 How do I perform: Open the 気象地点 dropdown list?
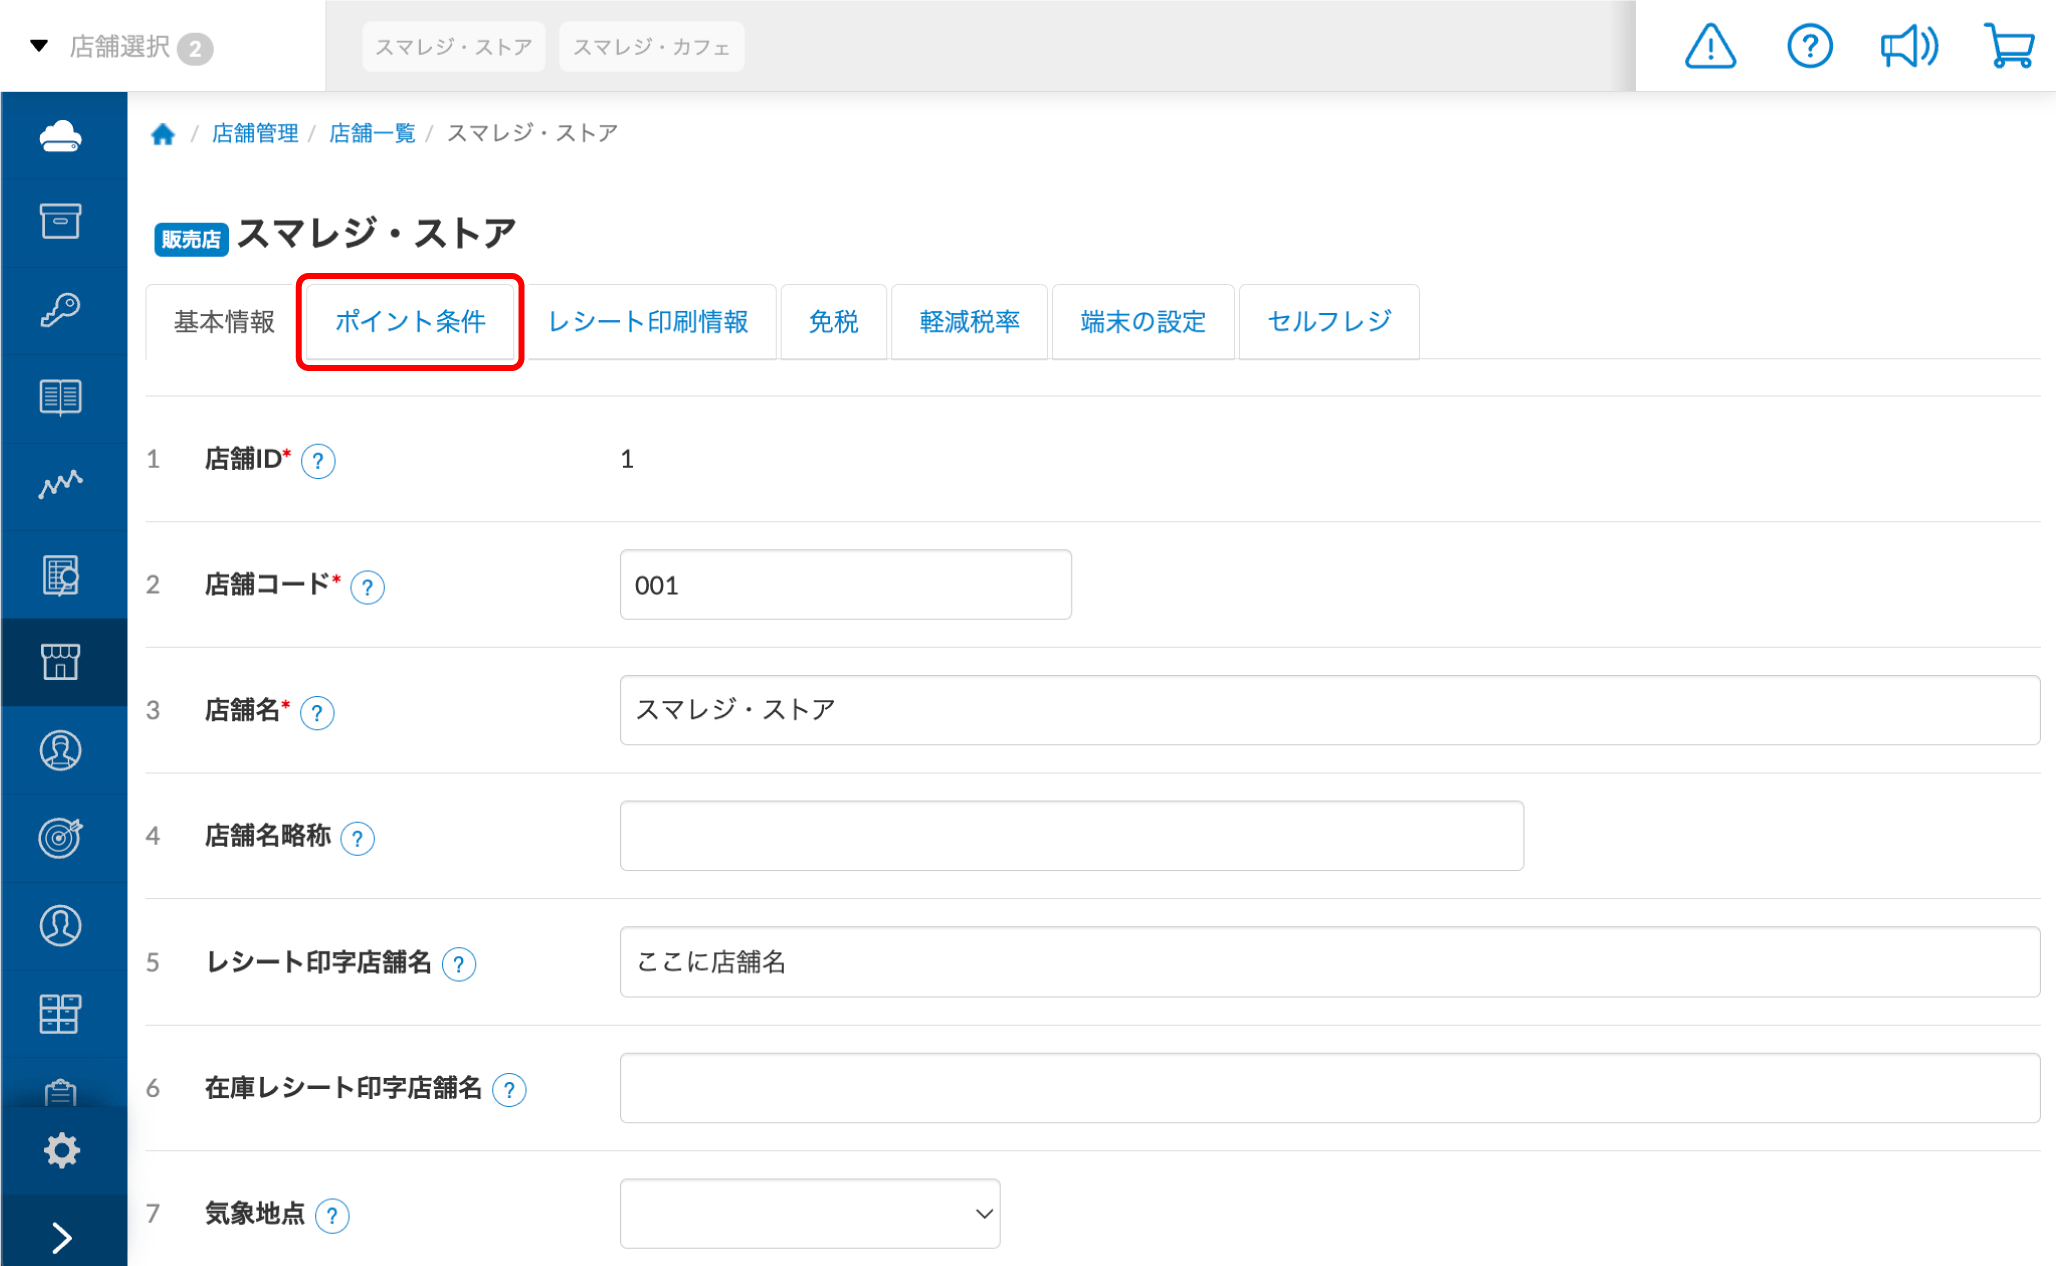[809, 1213]
